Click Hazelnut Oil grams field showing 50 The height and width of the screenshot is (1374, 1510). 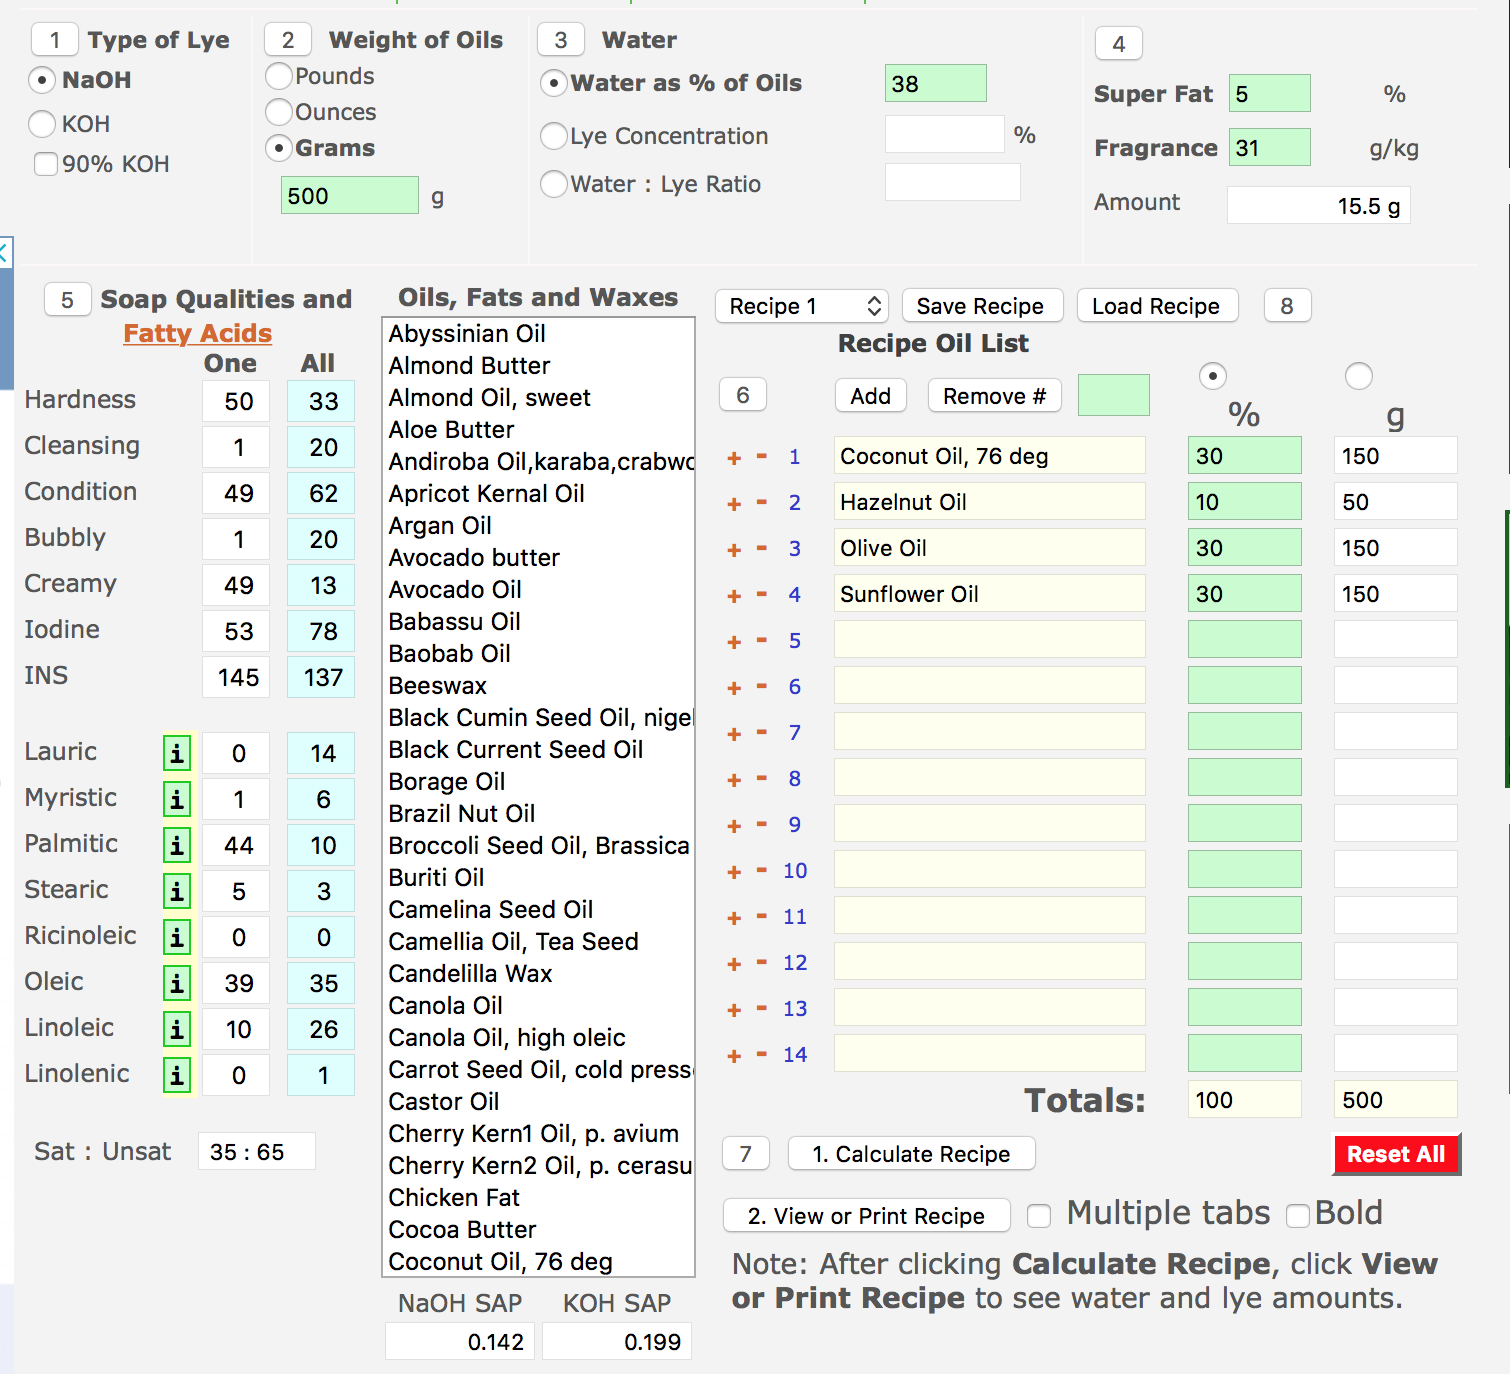(x=1396, y=501)
